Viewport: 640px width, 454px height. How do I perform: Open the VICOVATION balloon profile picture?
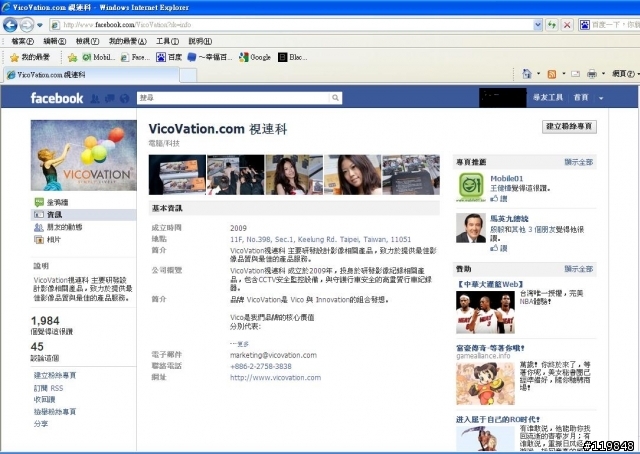pos(84,155)
